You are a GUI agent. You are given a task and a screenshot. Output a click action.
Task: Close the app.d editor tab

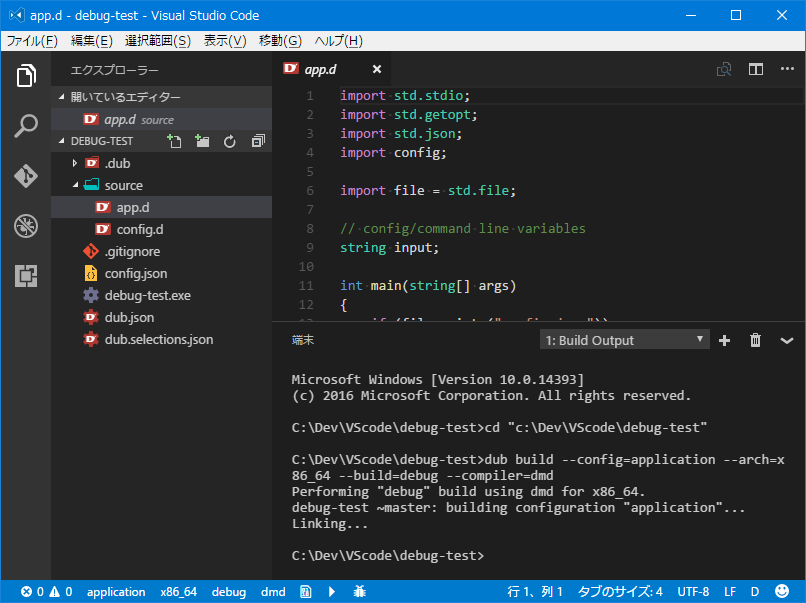coord(377,69)
